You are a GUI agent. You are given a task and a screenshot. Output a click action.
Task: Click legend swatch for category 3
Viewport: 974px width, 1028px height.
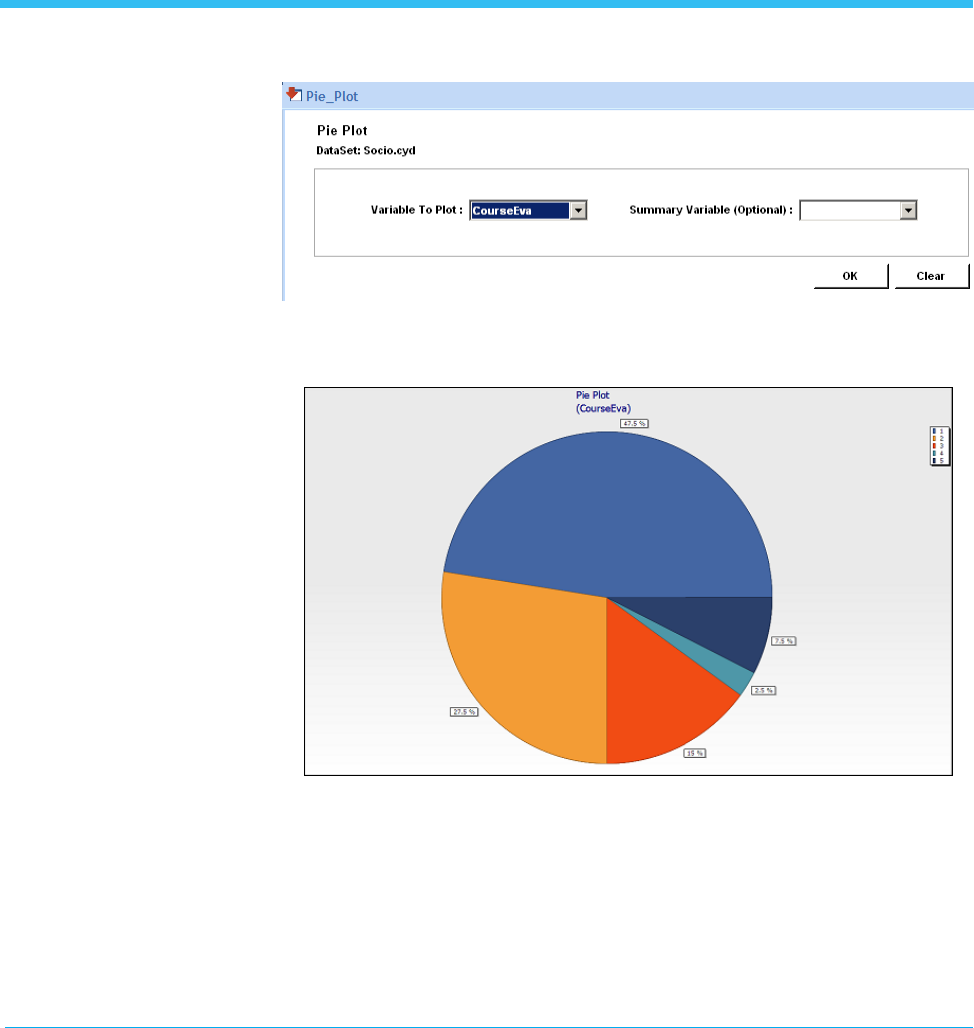[x=934, y=446]
